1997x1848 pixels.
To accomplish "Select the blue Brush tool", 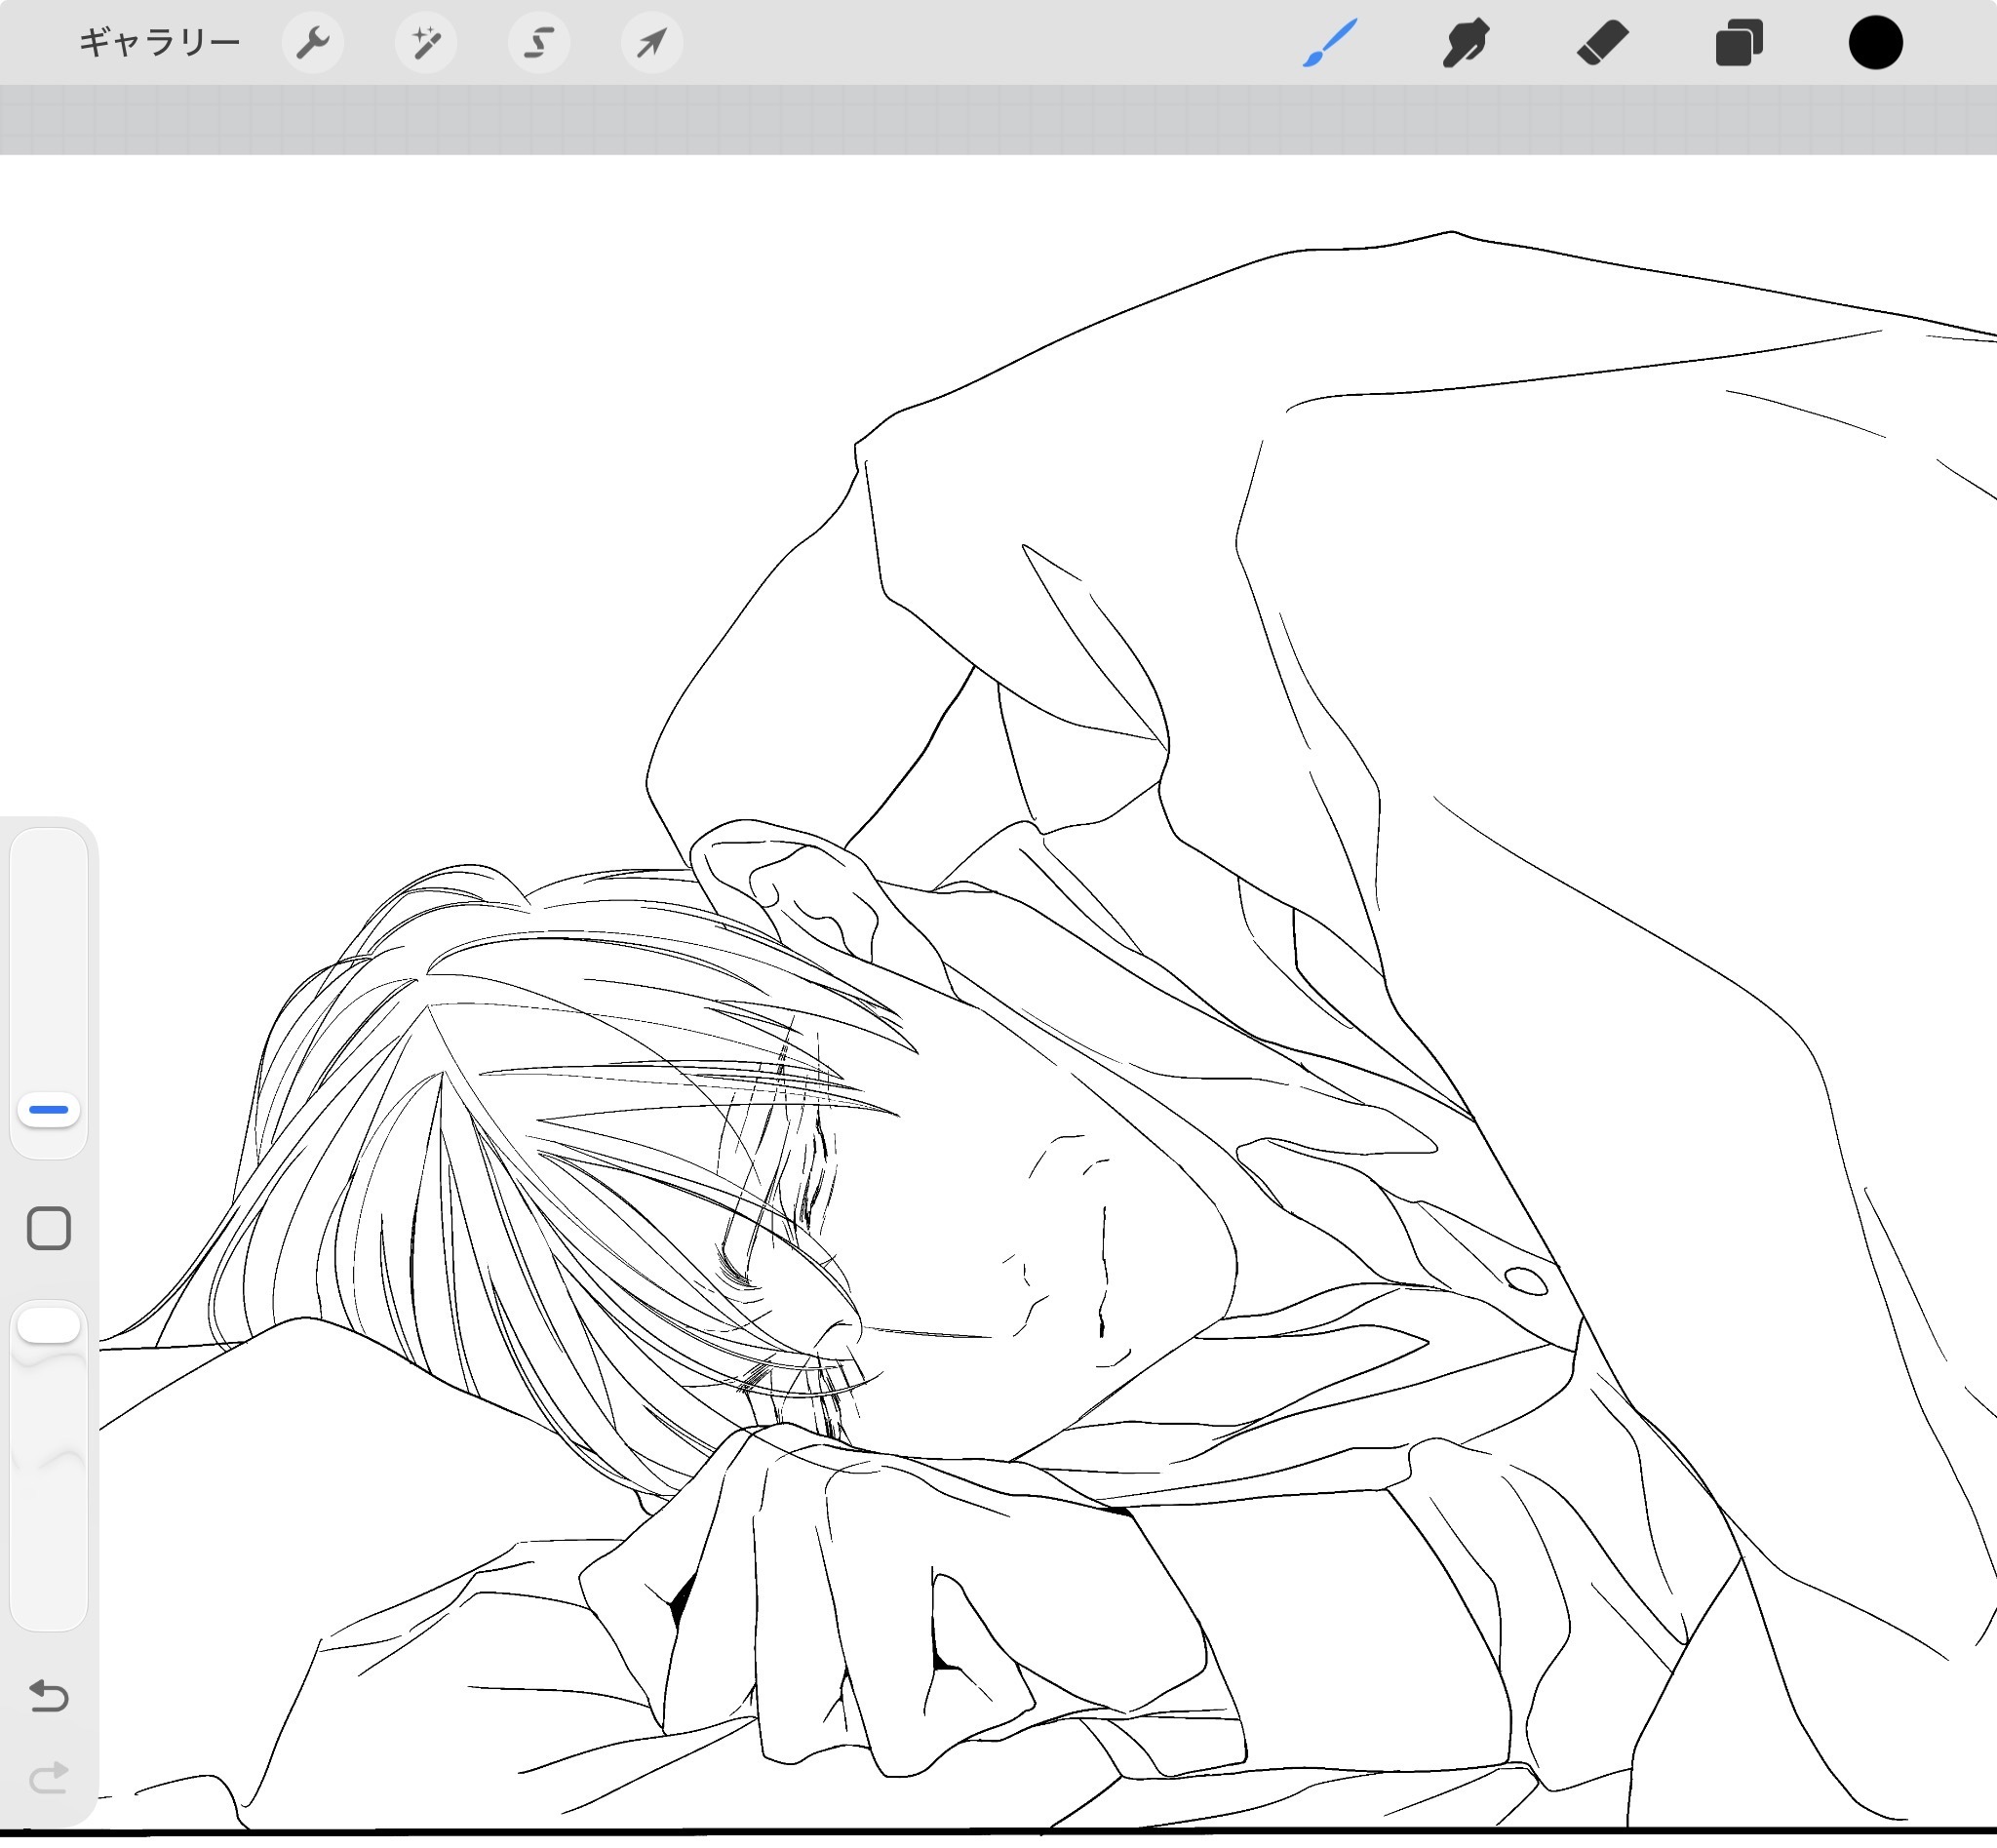I will (x=1329, y=43).
